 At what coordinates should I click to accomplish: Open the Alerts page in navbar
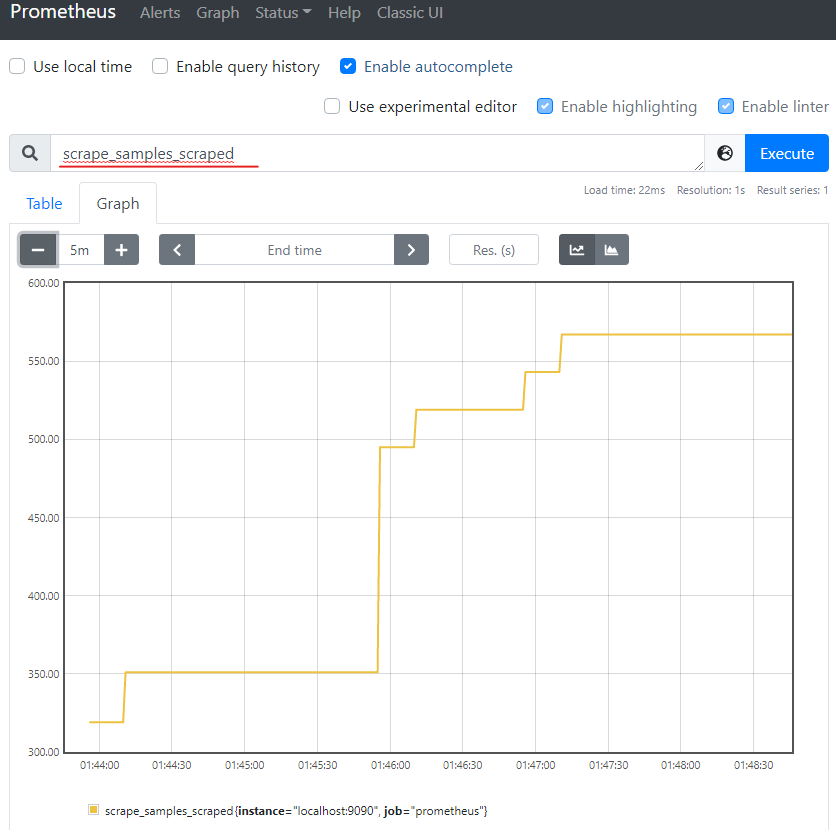(x=160, y=13)
